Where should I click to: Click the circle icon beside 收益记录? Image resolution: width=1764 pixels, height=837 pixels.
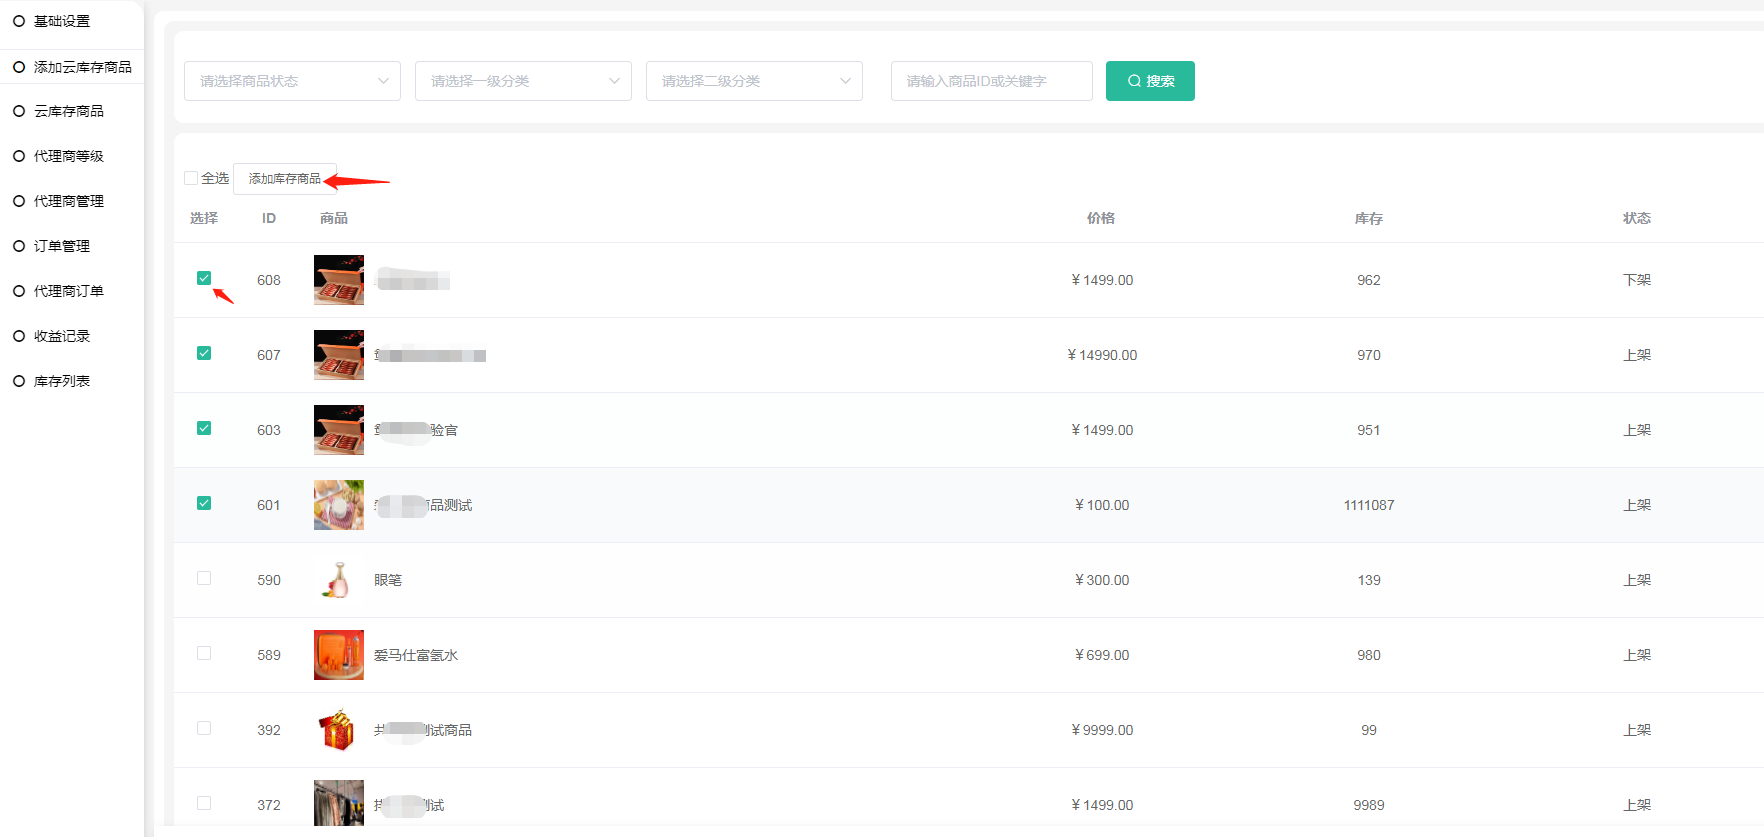point(19,336)
